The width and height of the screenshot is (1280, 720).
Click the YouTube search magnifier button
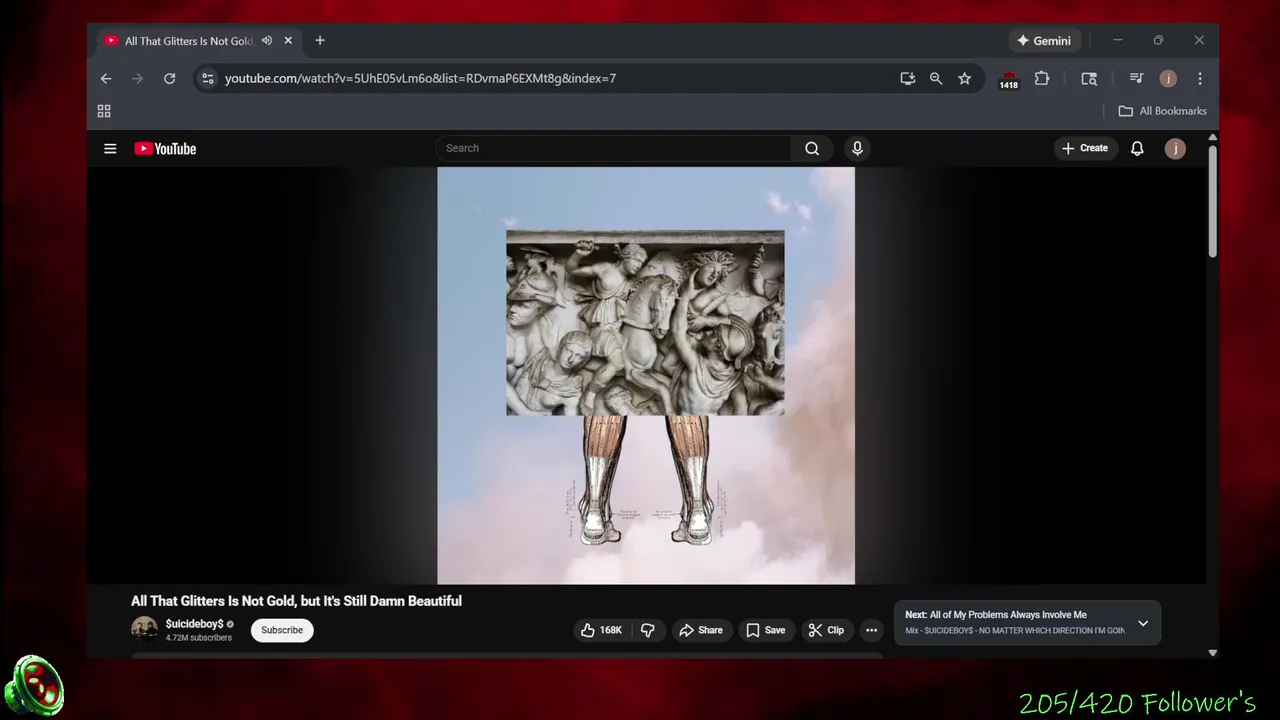click(x=812, y=148)
